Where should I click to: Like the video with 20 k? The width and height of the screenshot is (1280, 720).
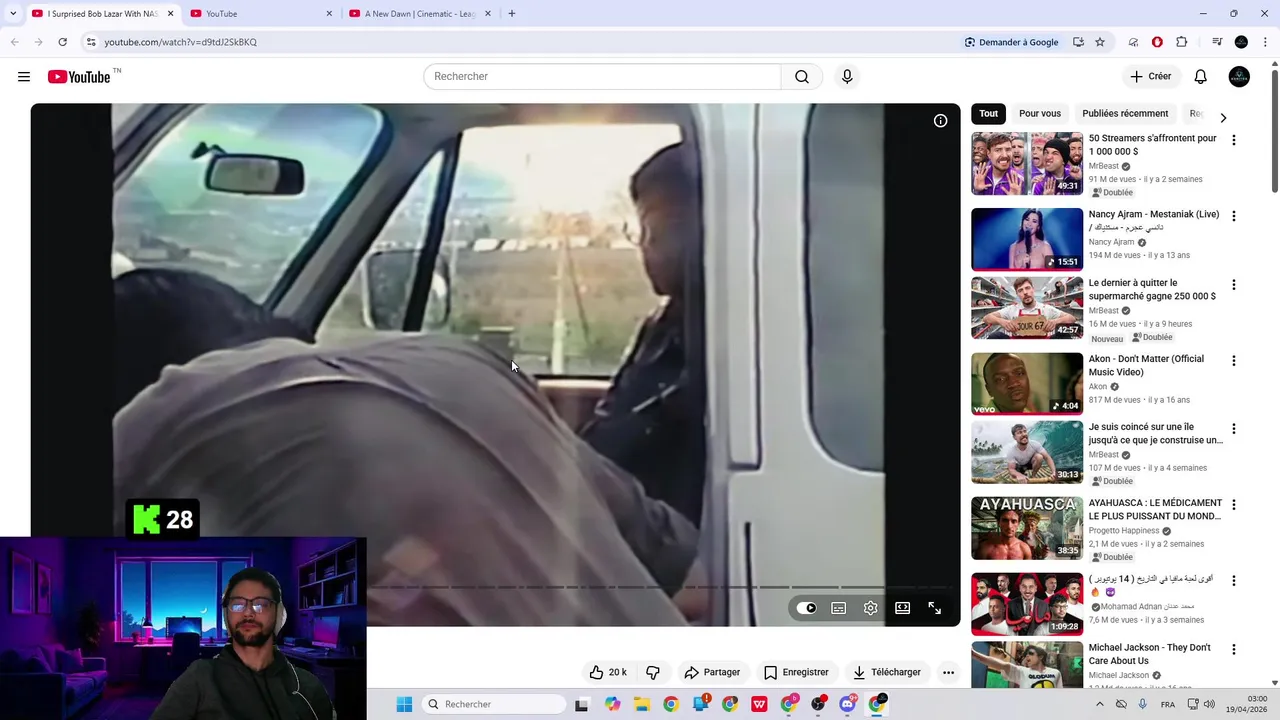[x=608, y=672]
